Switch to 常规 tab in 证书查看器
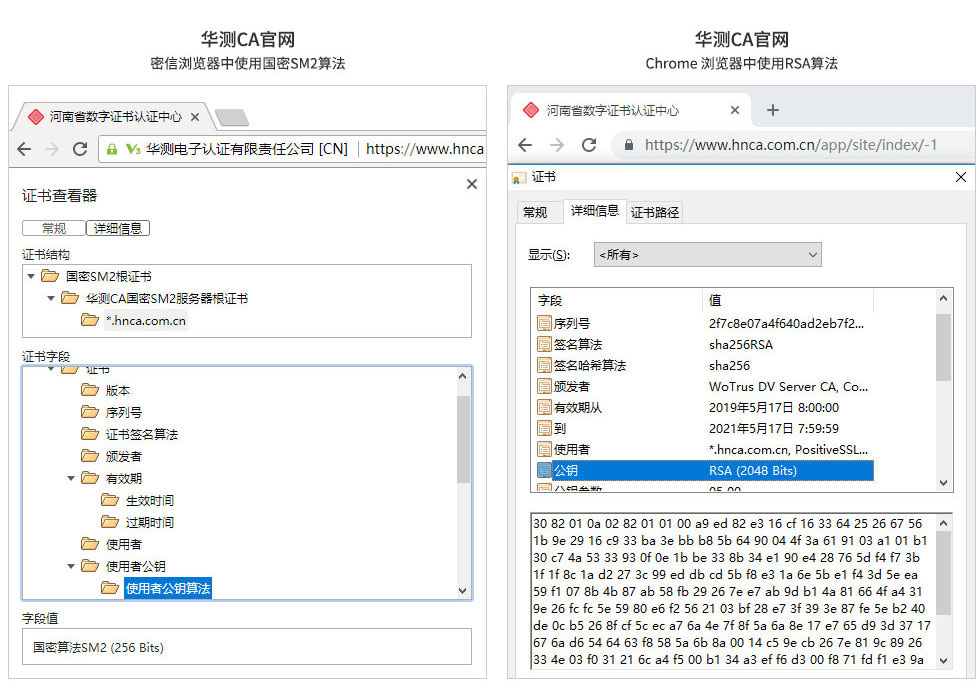The image size is (980, 700). tap(54, 228)
